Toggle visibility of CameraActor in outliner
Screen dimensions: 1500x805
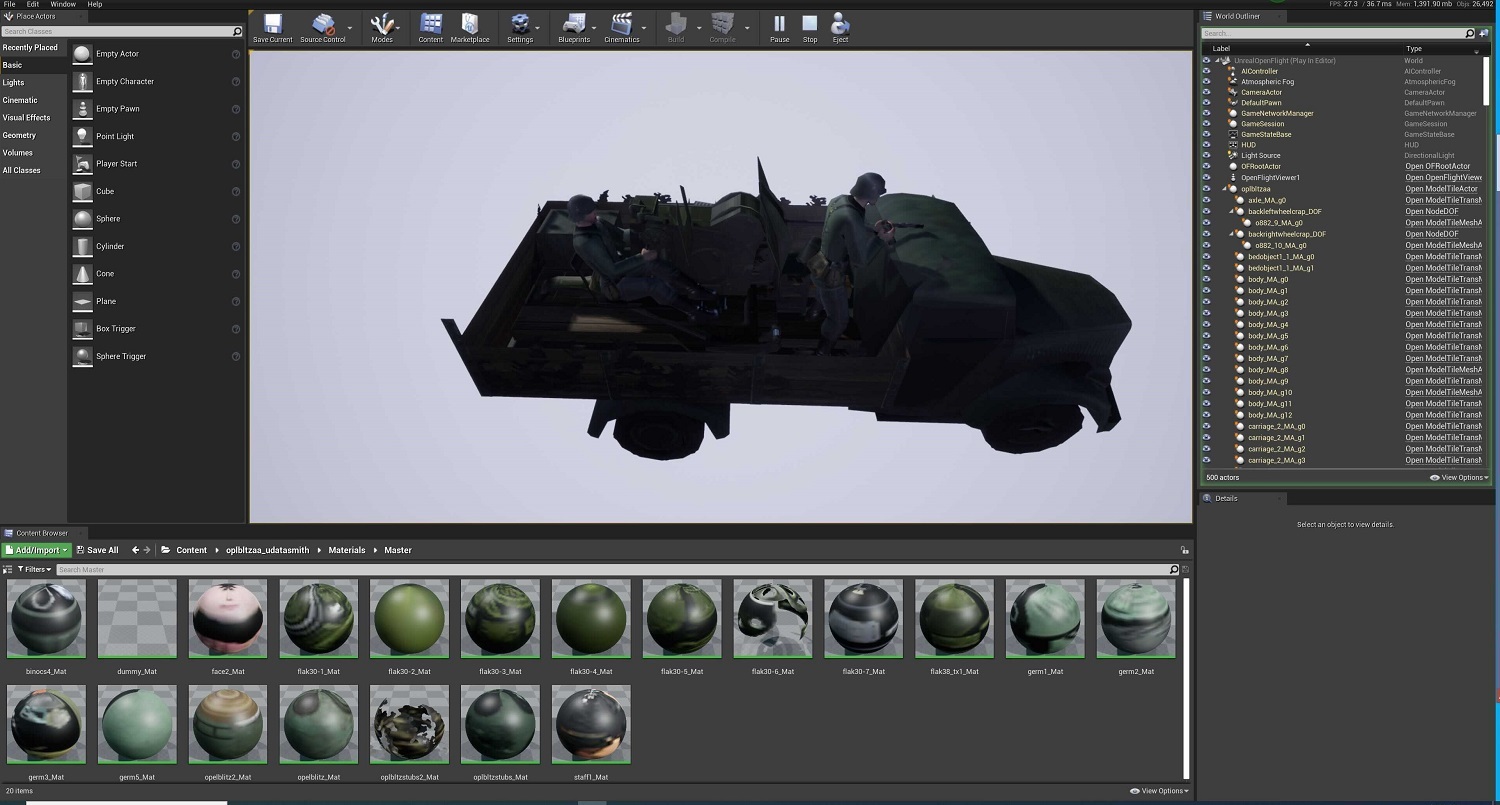[1206, 92]
